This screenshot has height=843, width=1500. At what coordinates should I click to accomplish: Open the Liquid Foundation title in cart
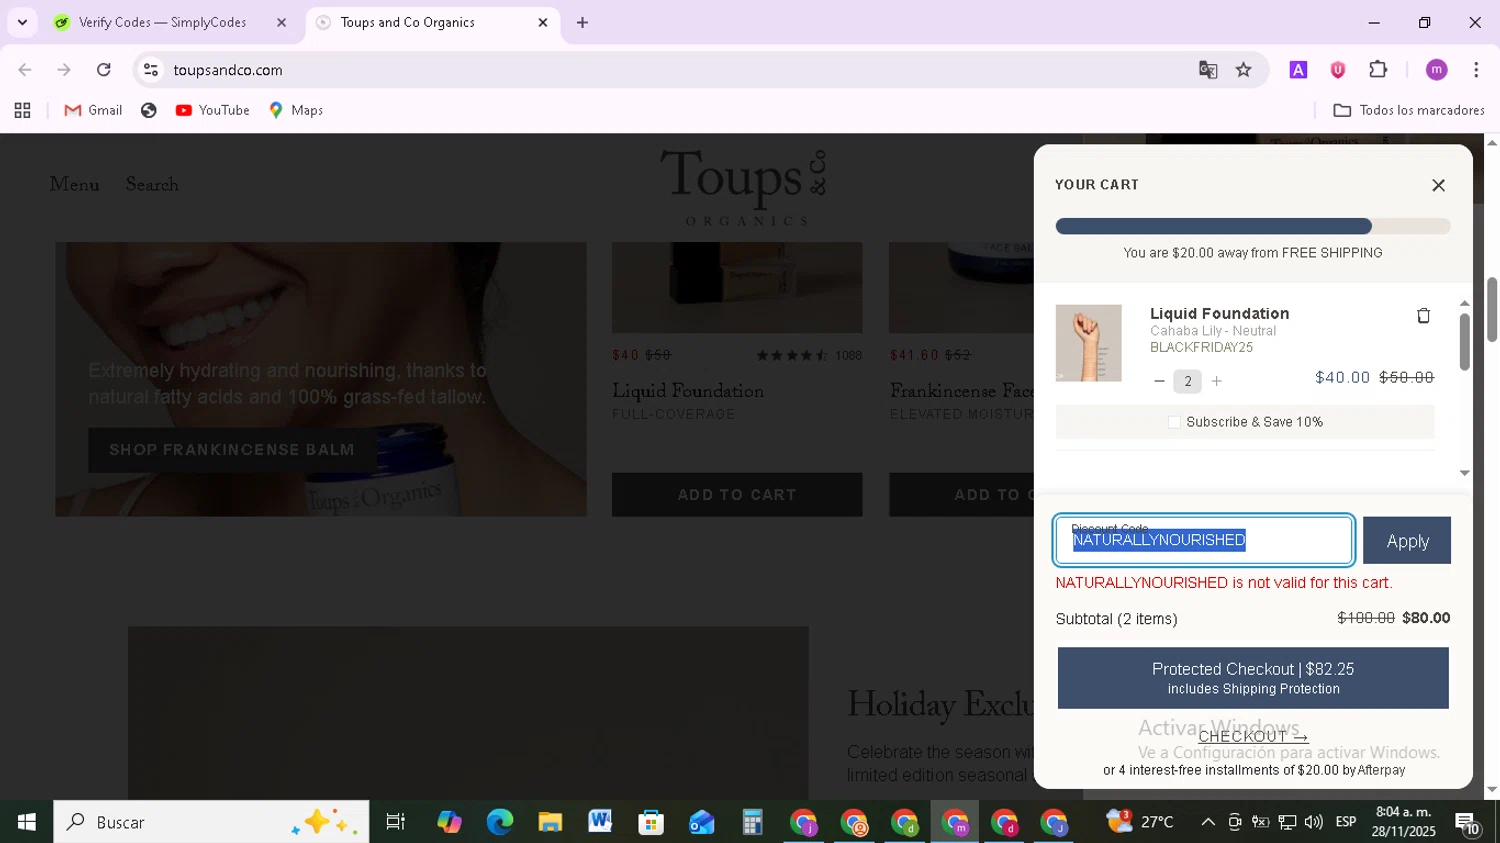click(1219, 314)
